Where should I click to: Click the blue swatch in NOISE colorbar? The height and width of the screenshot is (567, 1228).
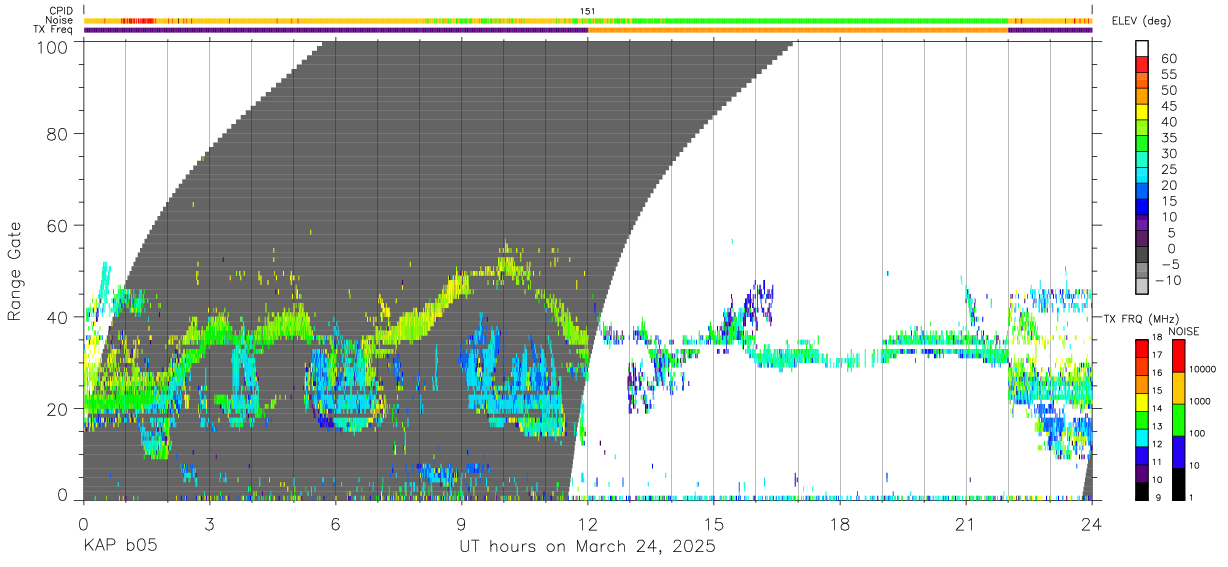[1179, 450]
